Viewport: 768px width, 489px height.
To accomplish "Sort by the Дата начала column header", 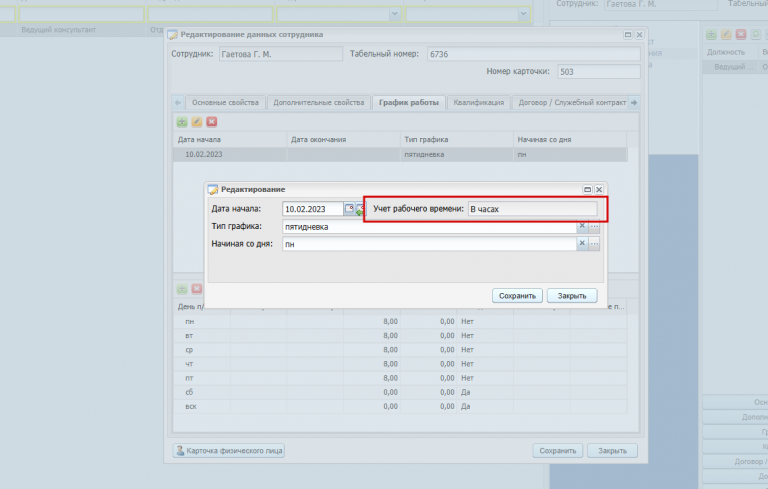I will pyautogui.click(x=230, y=140).
